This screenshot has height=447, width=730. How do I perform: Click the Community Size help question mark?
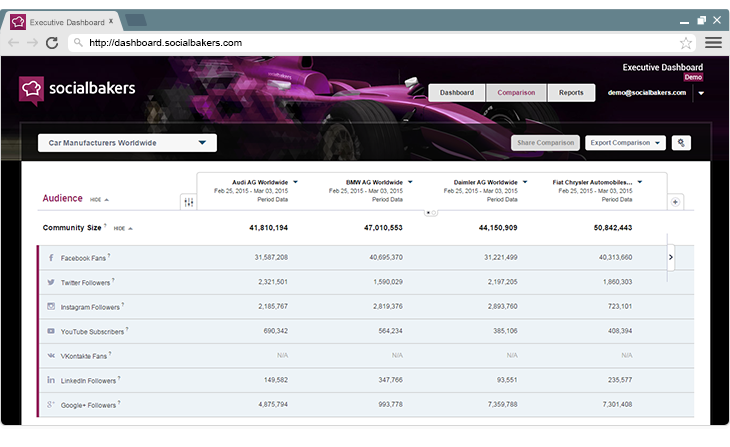tap(105, 225)
